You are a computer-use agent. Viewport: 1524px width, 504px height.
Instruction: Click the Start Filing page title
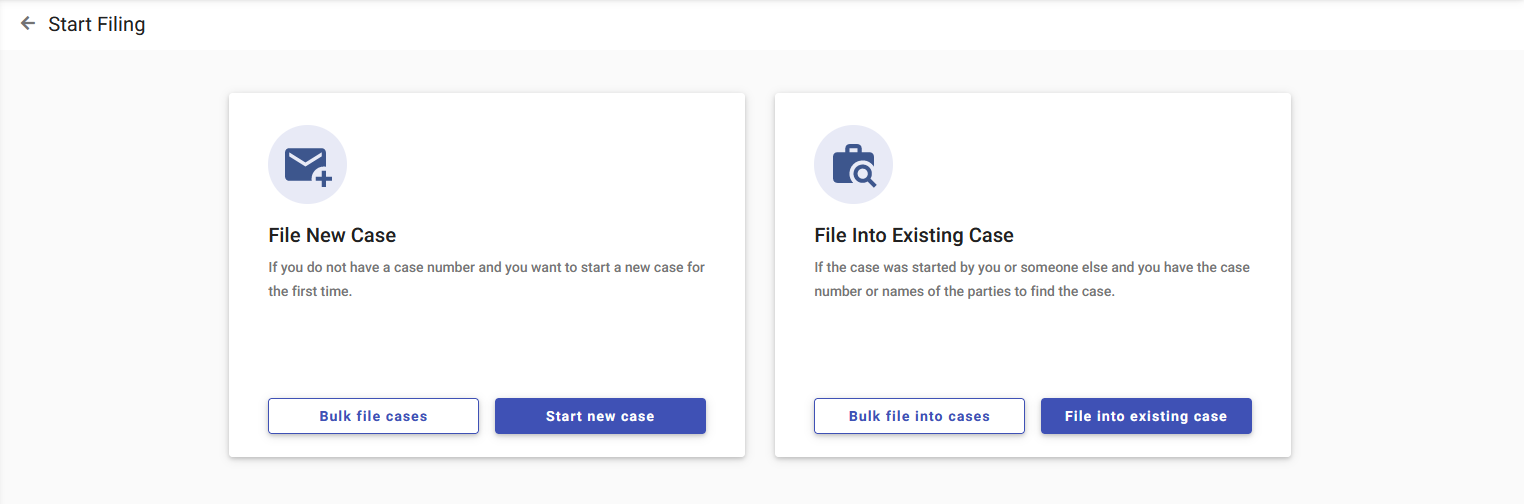click(x=97, y=24)
